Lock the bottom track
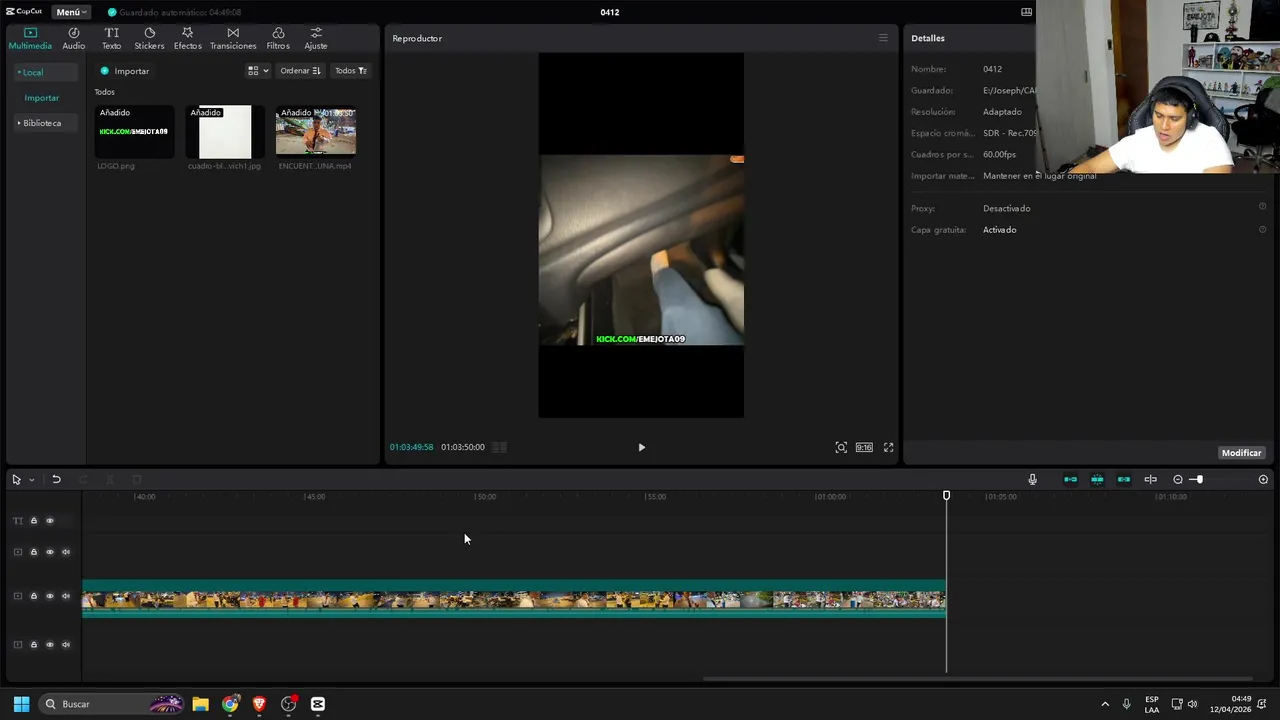 (x=33, y=645)
